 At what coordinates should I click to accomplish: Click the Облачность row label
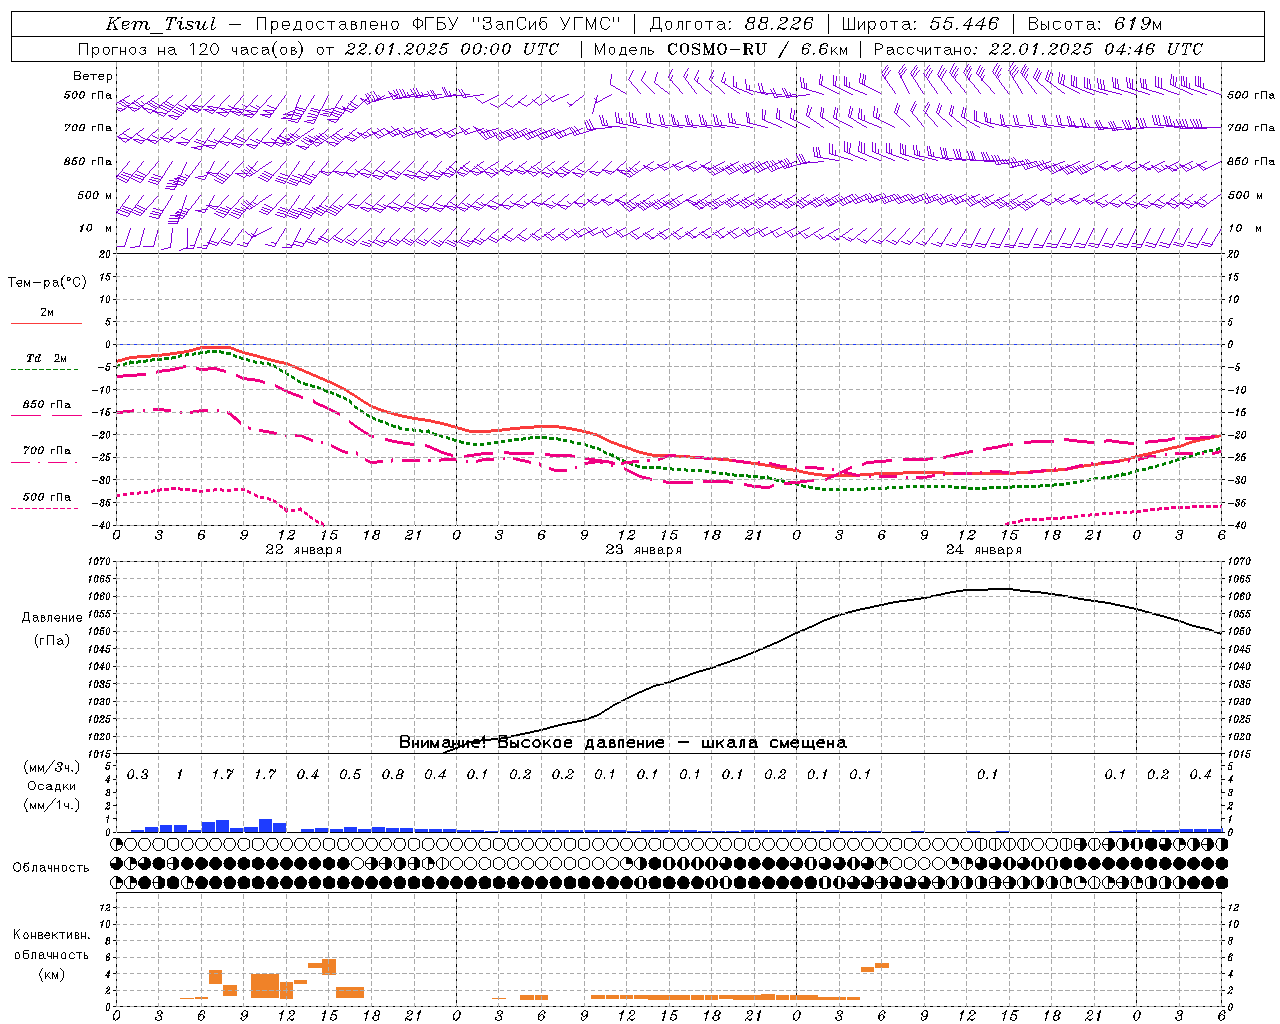click(x=51, y=867)
